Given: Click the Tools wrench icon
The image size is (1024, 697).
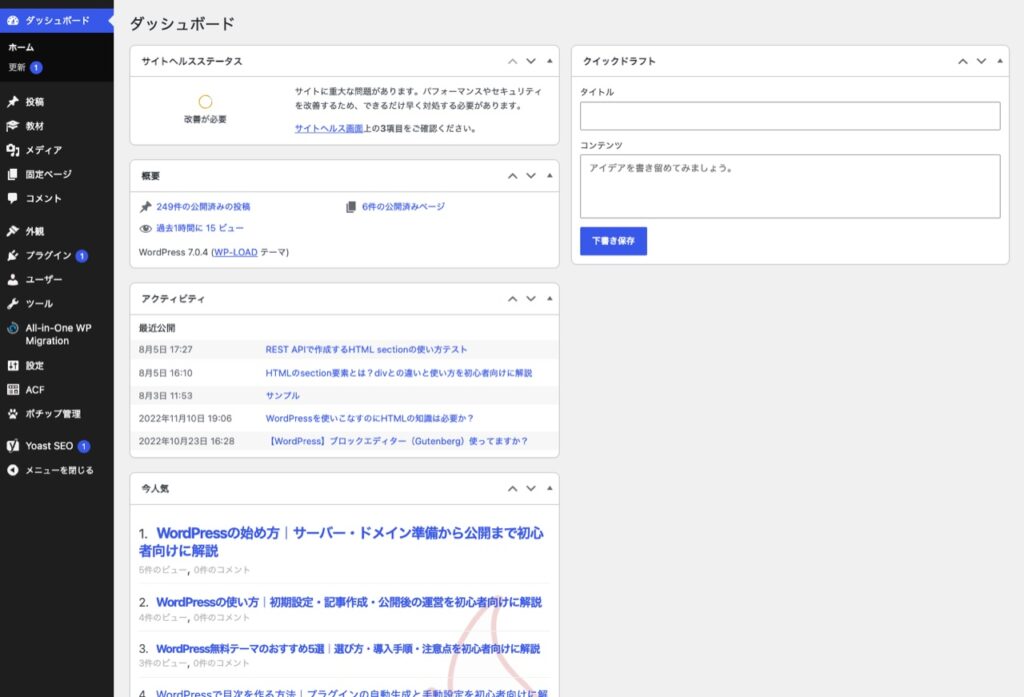Looking at the screenshot, I should (x=12, y=303).
